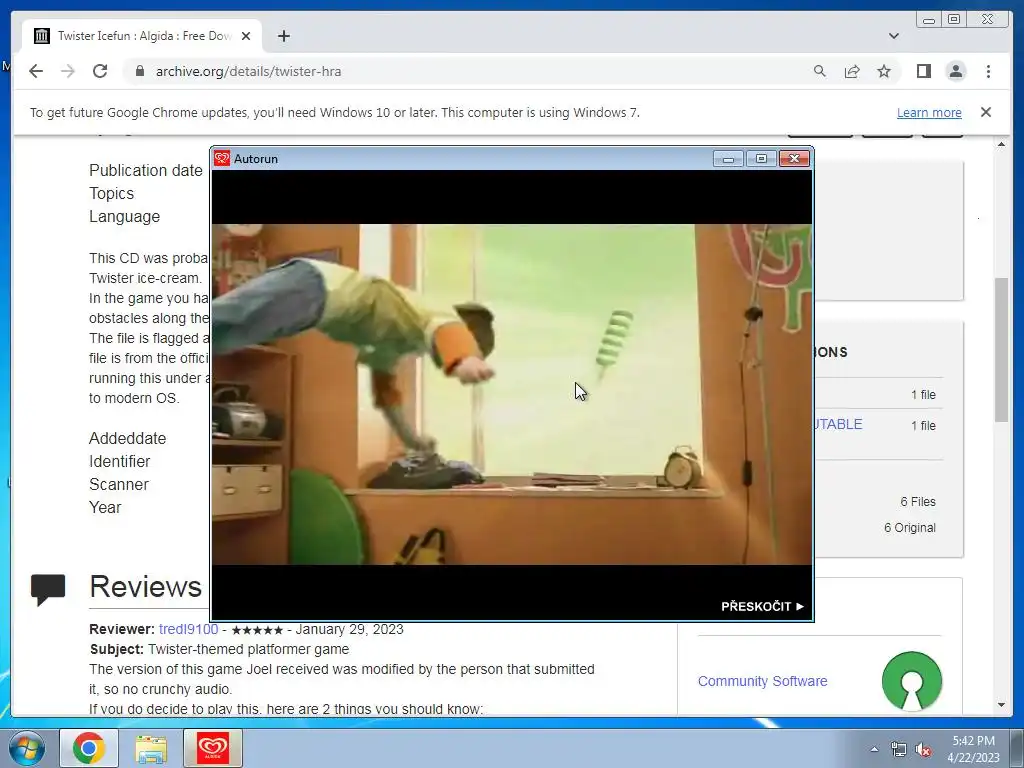
Task: Click the Year label
Action: pyautogui.click(x=105, y=507)
